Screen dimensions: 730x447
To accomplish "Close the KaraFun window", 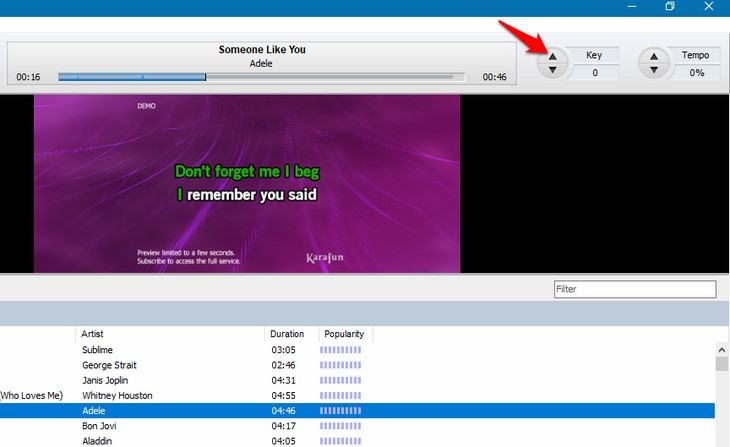I will tap(709, 6).
